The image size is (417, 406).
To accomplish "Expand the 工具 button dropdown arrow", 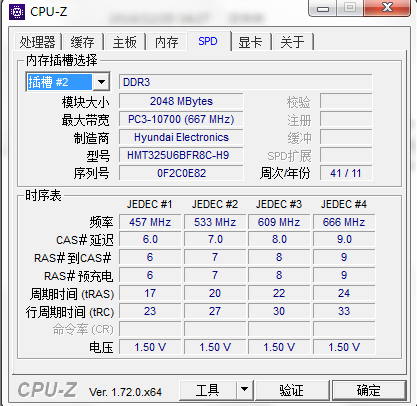I will [x=244, y=389].
